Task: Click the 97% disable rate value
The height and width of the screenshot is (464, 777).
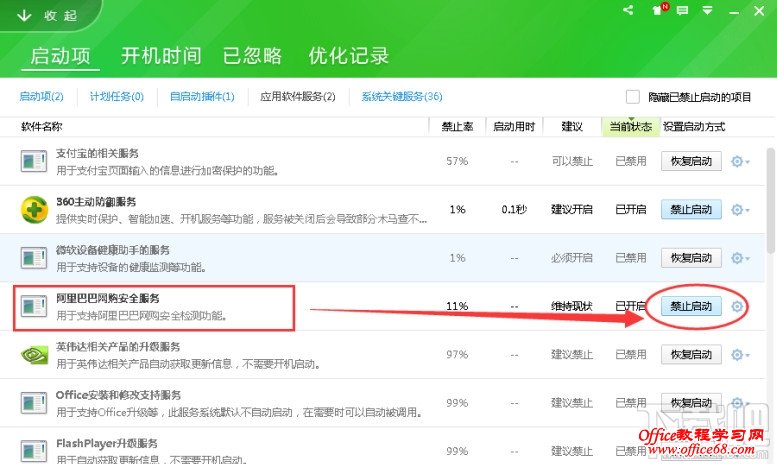Action: pyautogui.click(x=457, y=354)
